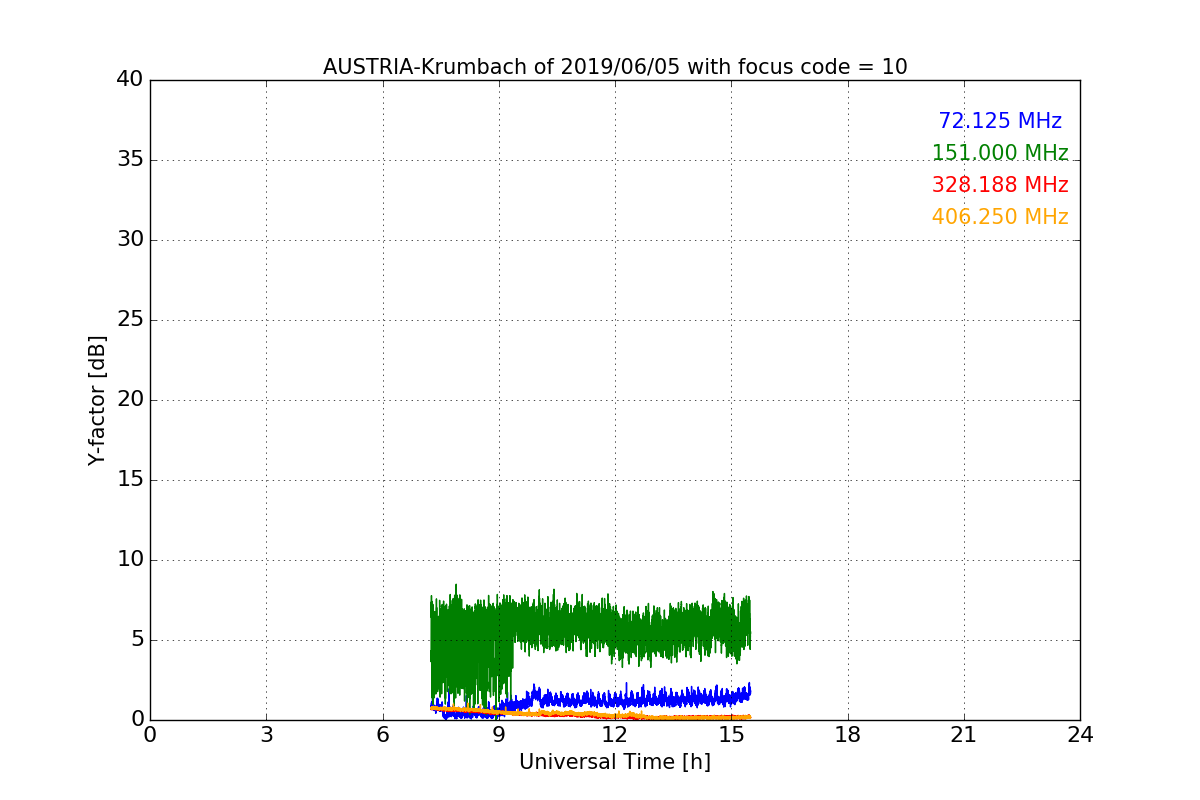Image resolution: width=1200 pixels, height=800 pixels.
Task: Click the x-axis tick label 9
Action: pos(499,735)
